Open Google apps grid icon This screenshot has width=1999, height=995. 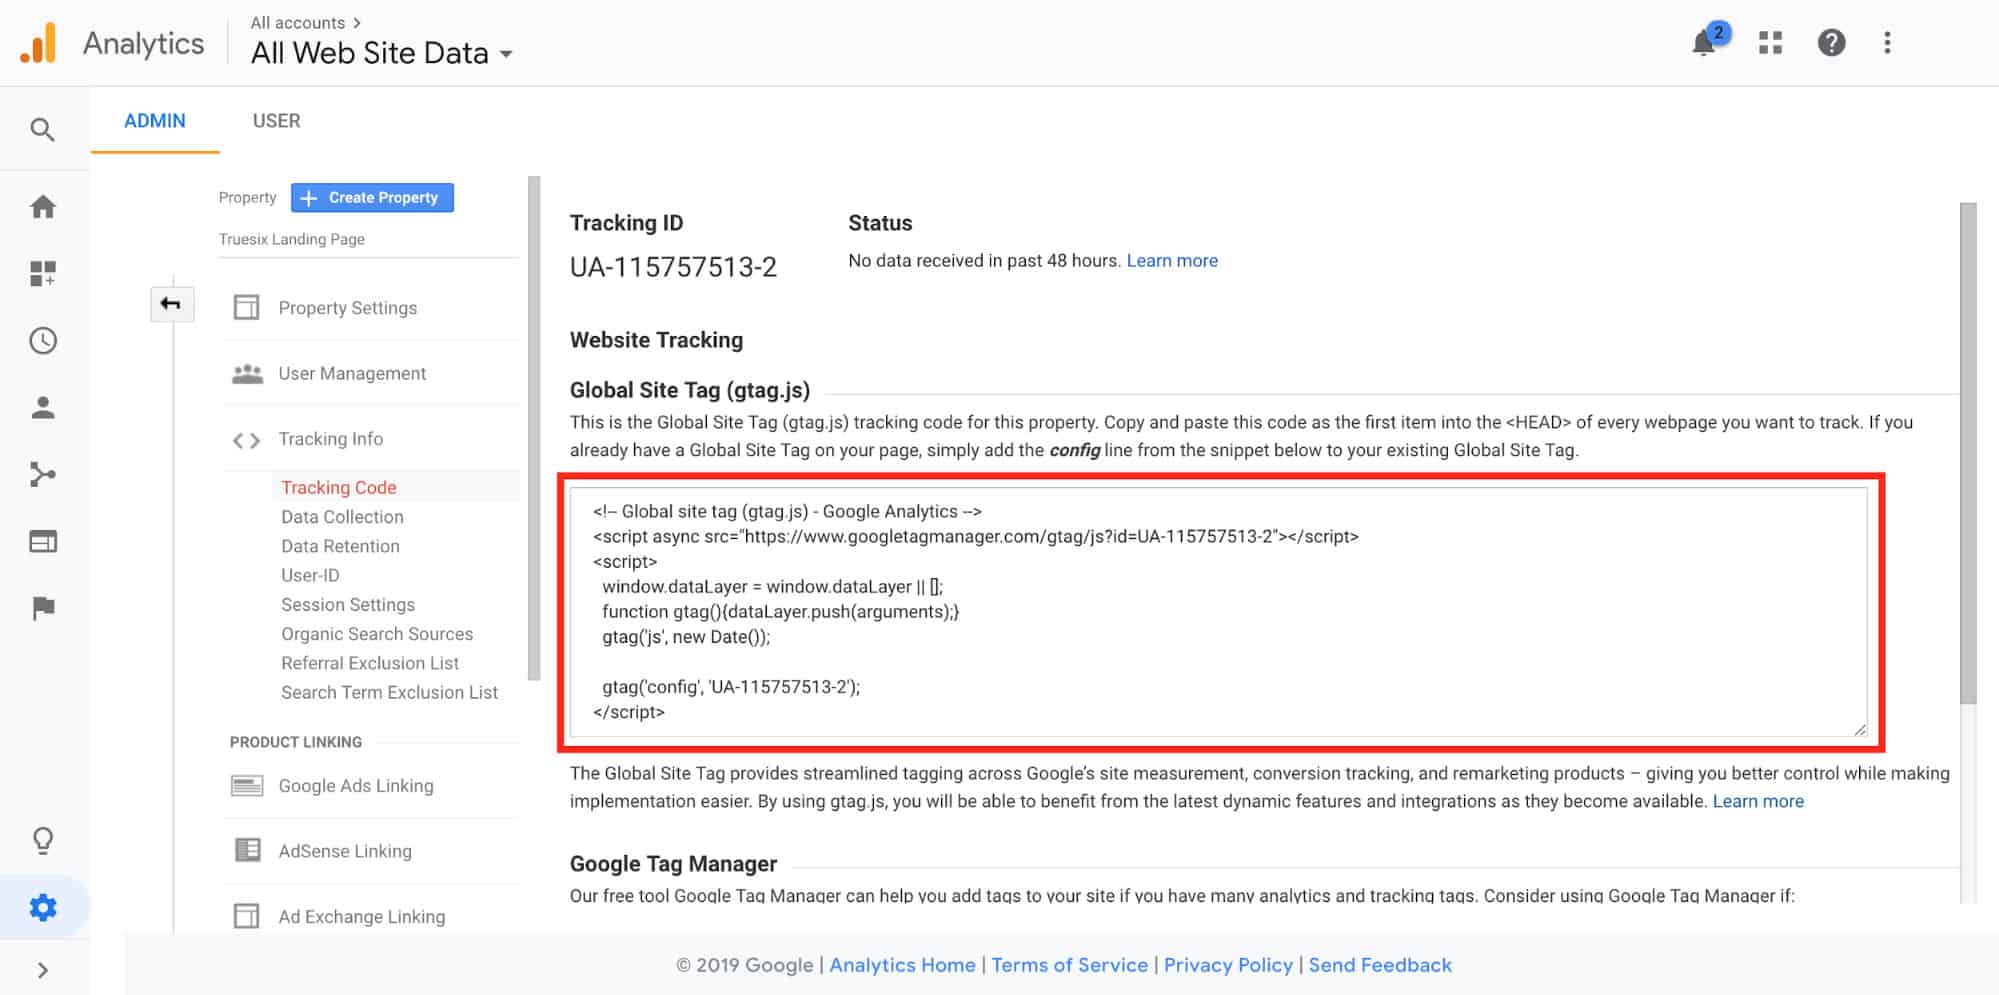click(x=1770, y=42)
